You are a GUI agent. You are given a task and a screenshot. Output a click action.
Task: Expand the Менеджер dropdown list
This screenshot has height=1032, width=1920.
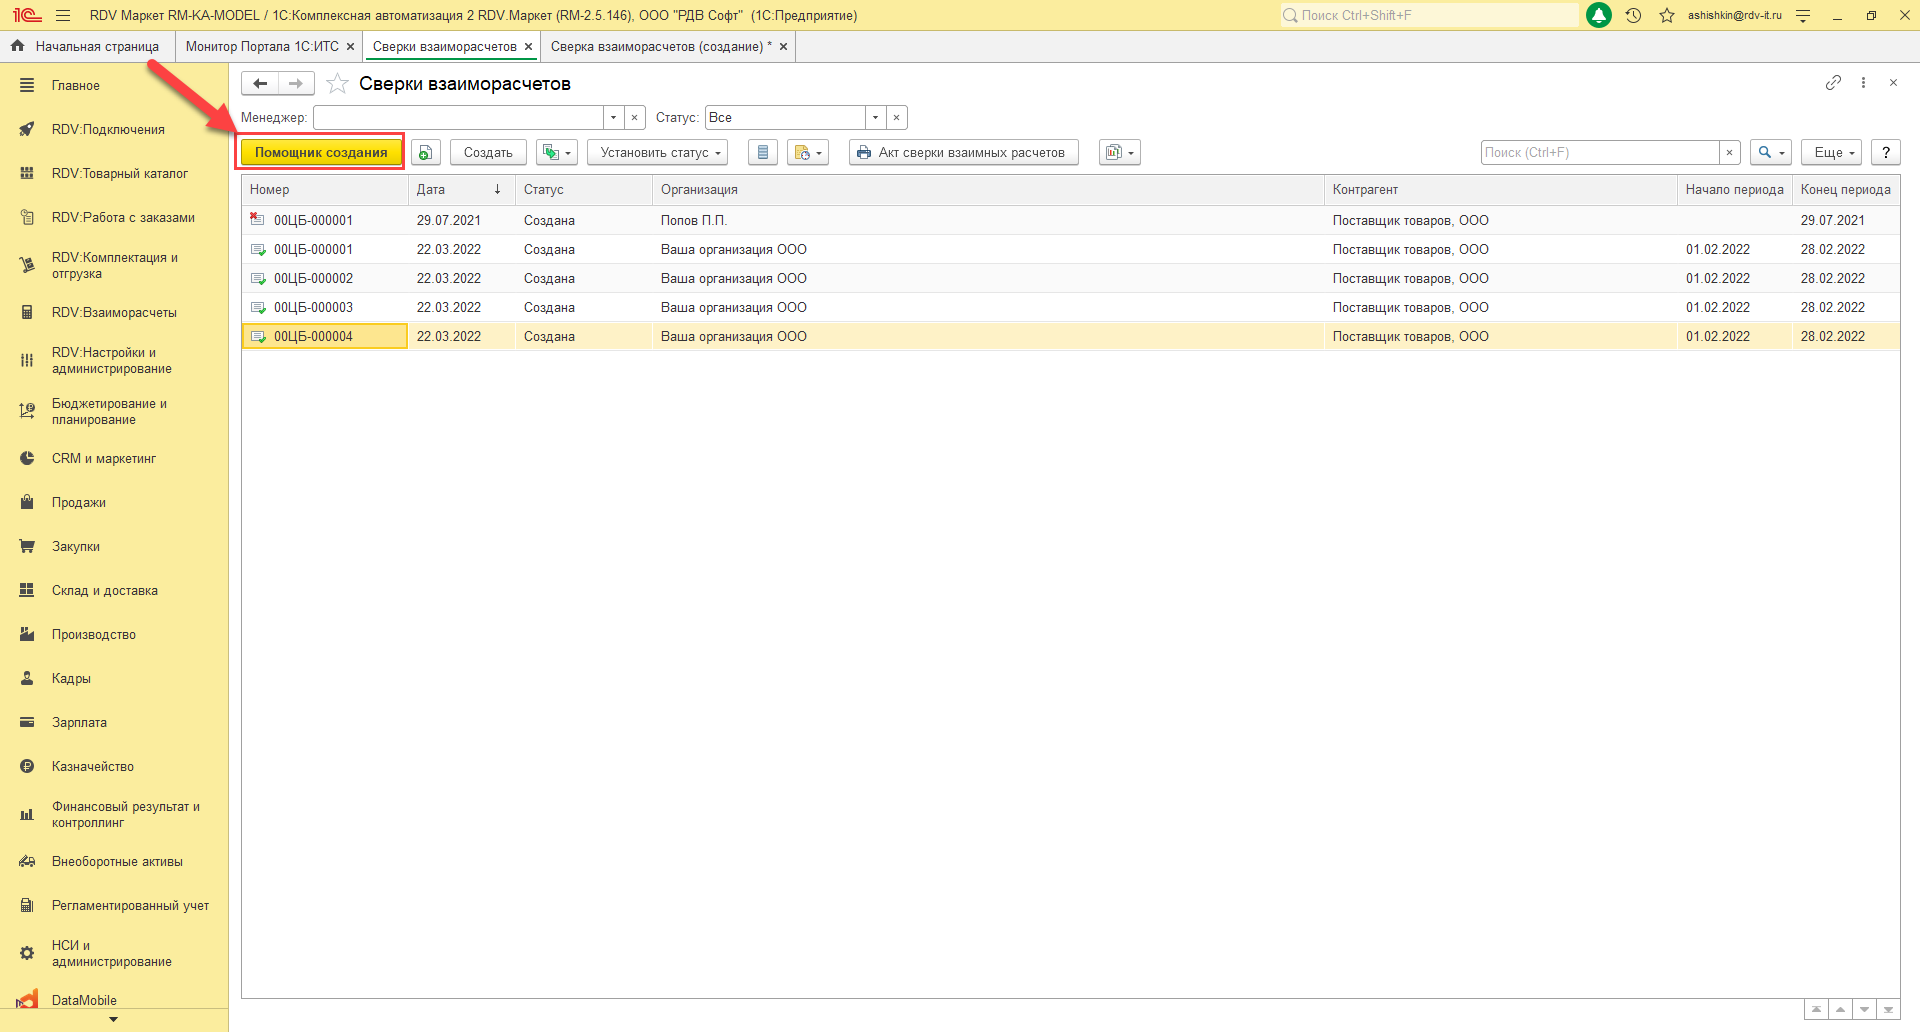pos(613,118)
